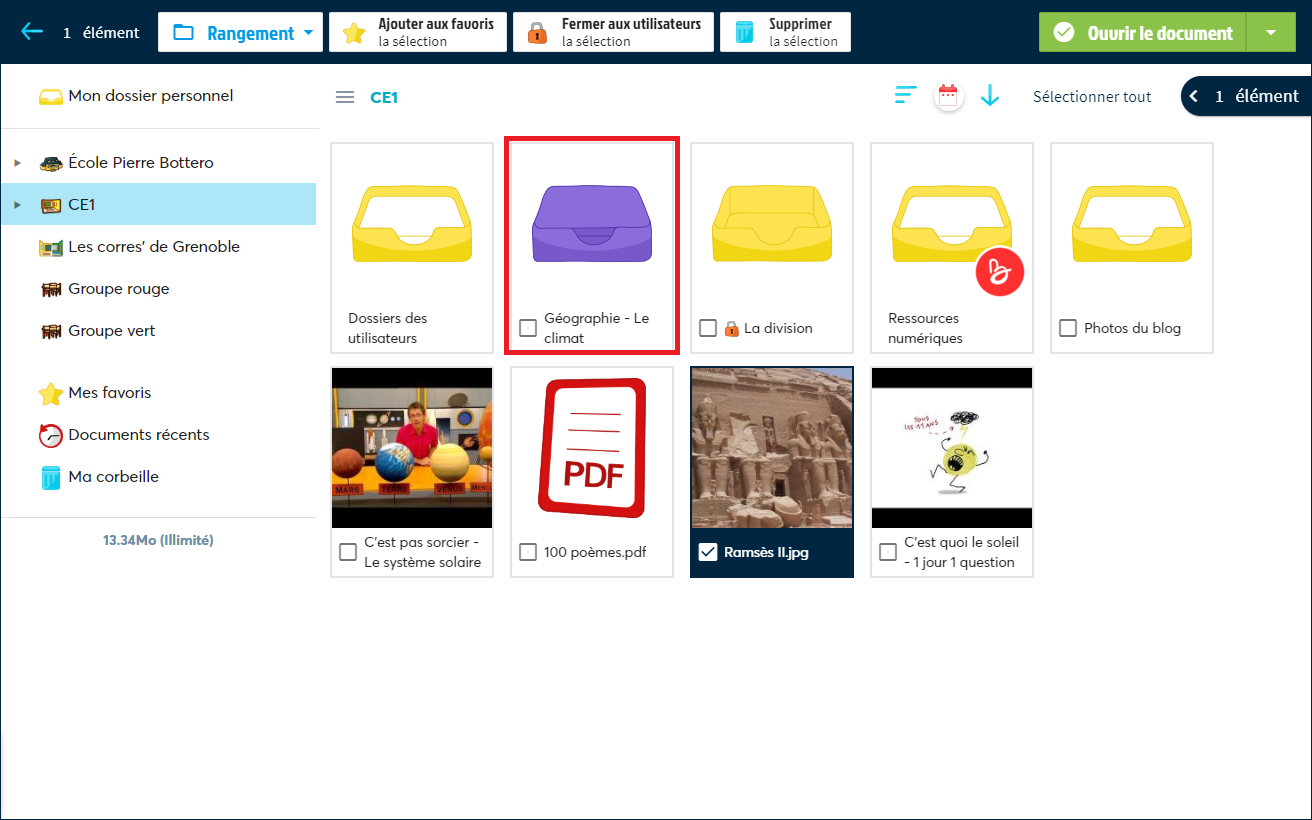Click the Ma corbeille bin icon
This screenshot has width=1312, height=820.
point(50,477)
